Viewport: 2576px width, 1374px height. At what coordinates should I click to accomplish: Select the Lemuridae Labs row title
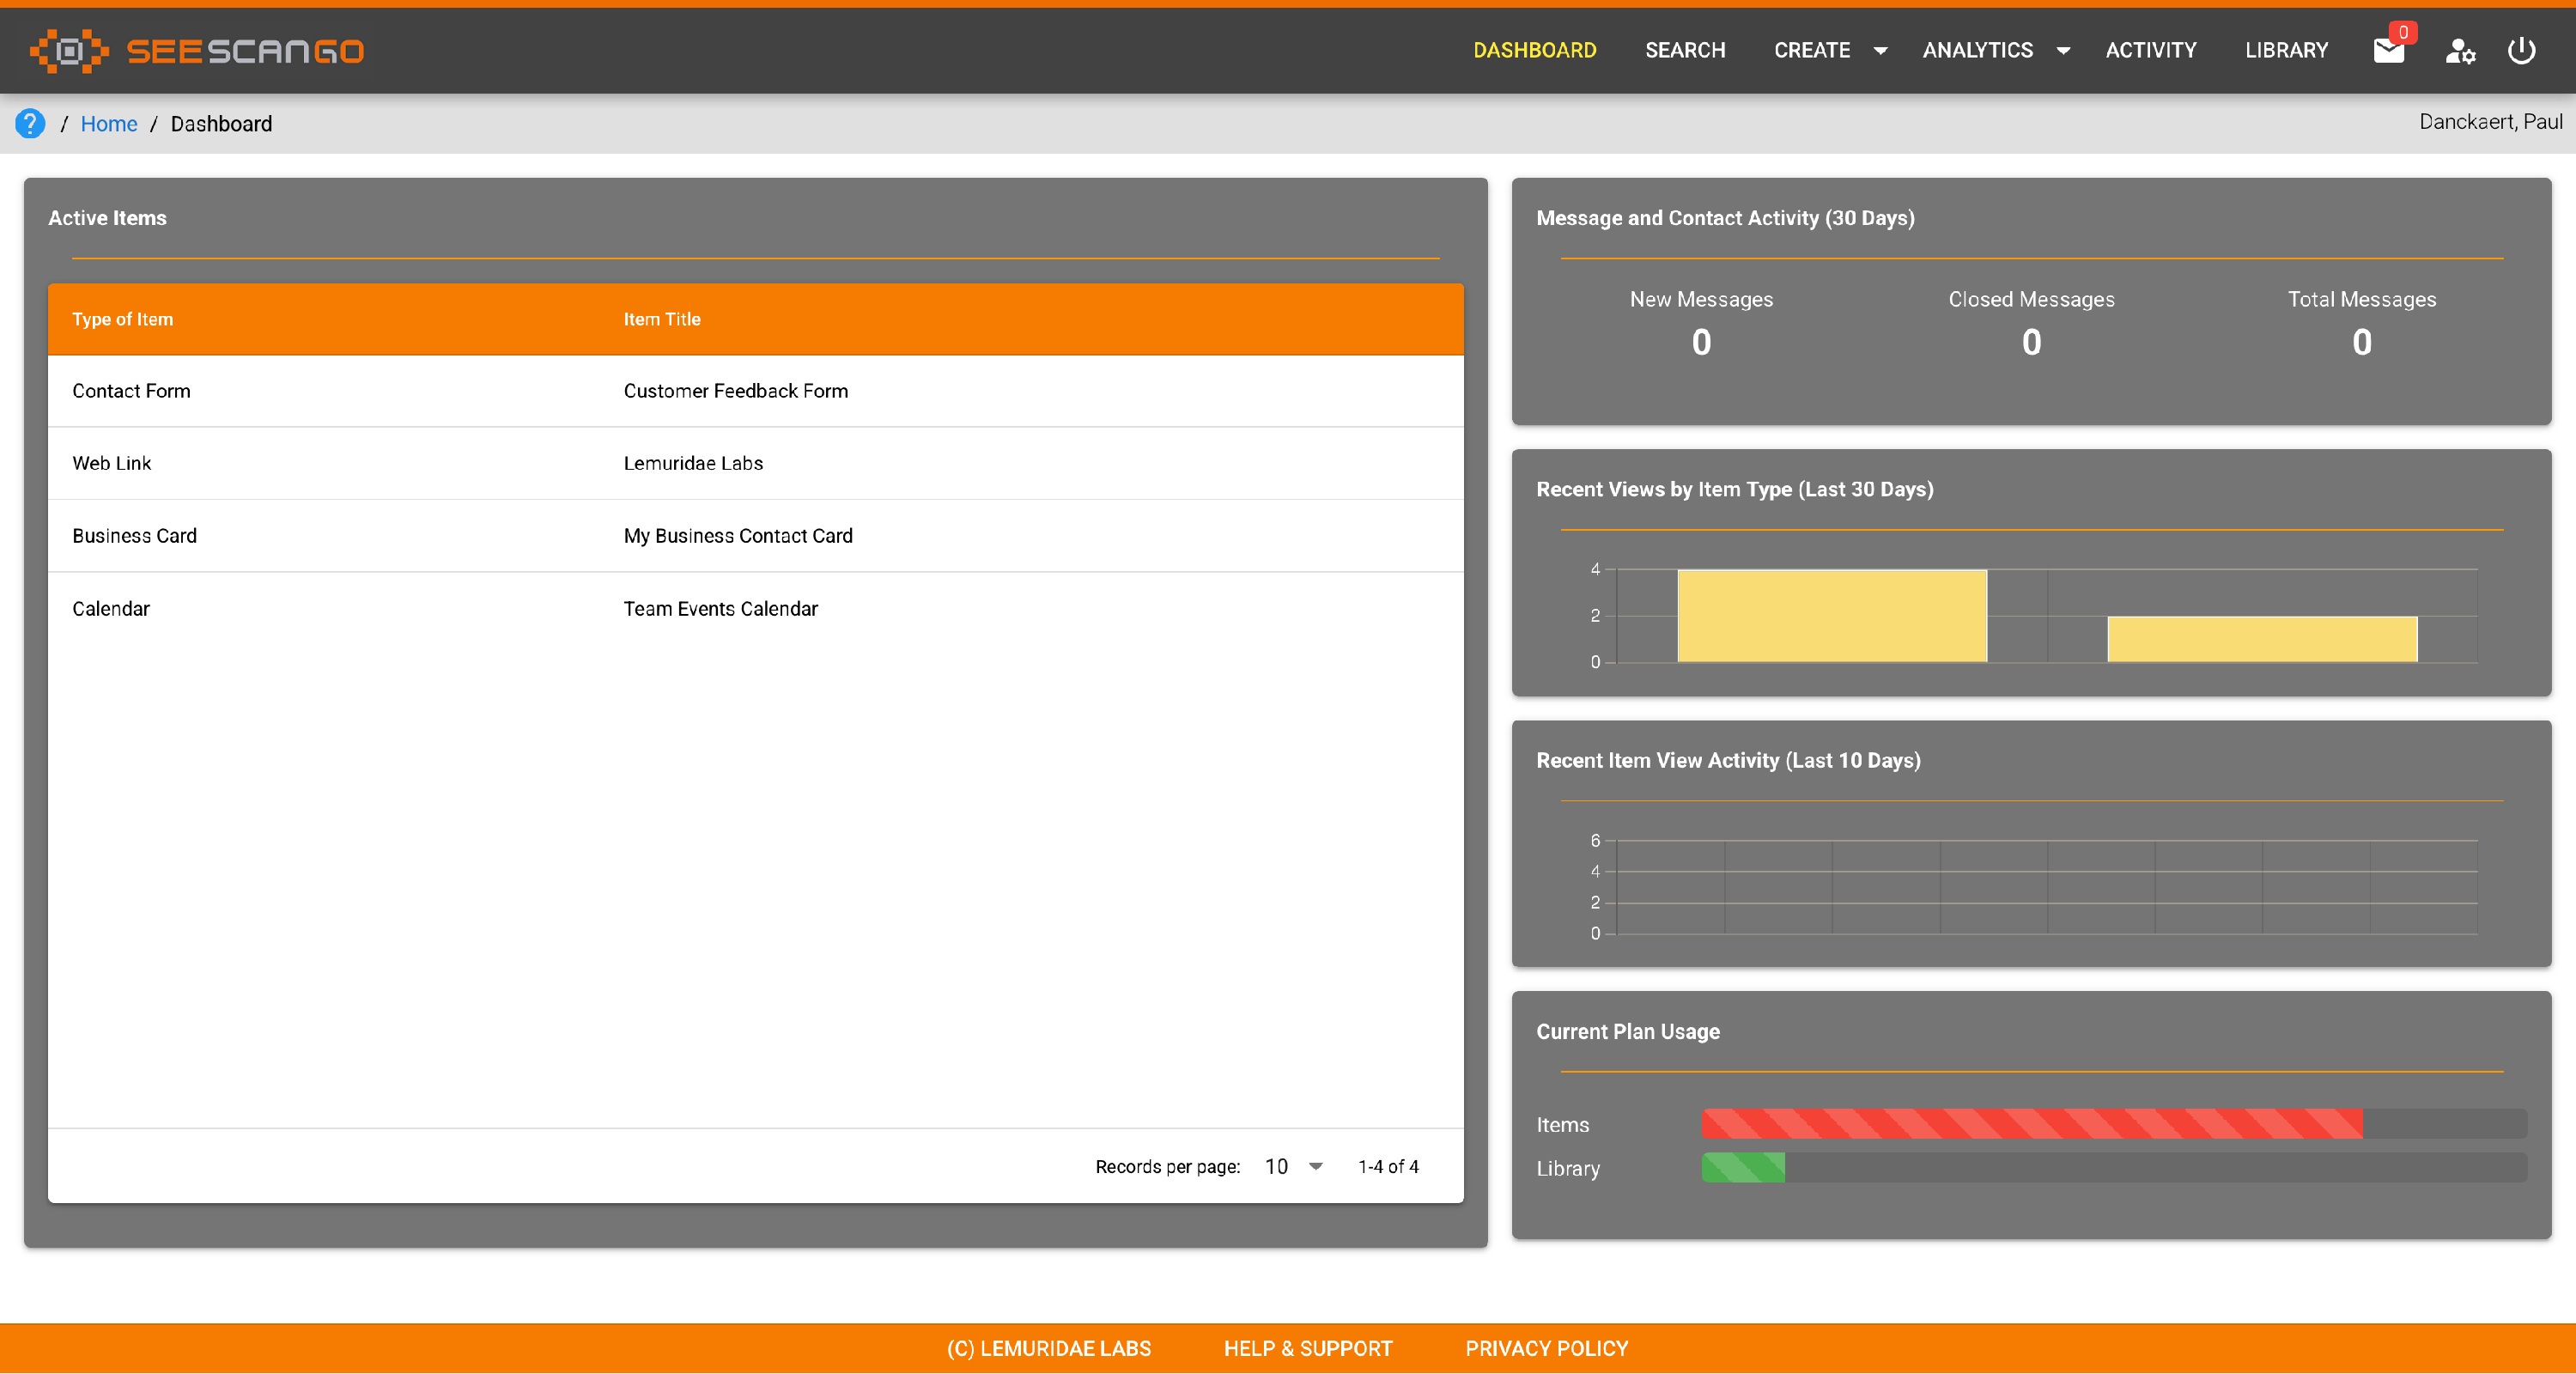693,463
